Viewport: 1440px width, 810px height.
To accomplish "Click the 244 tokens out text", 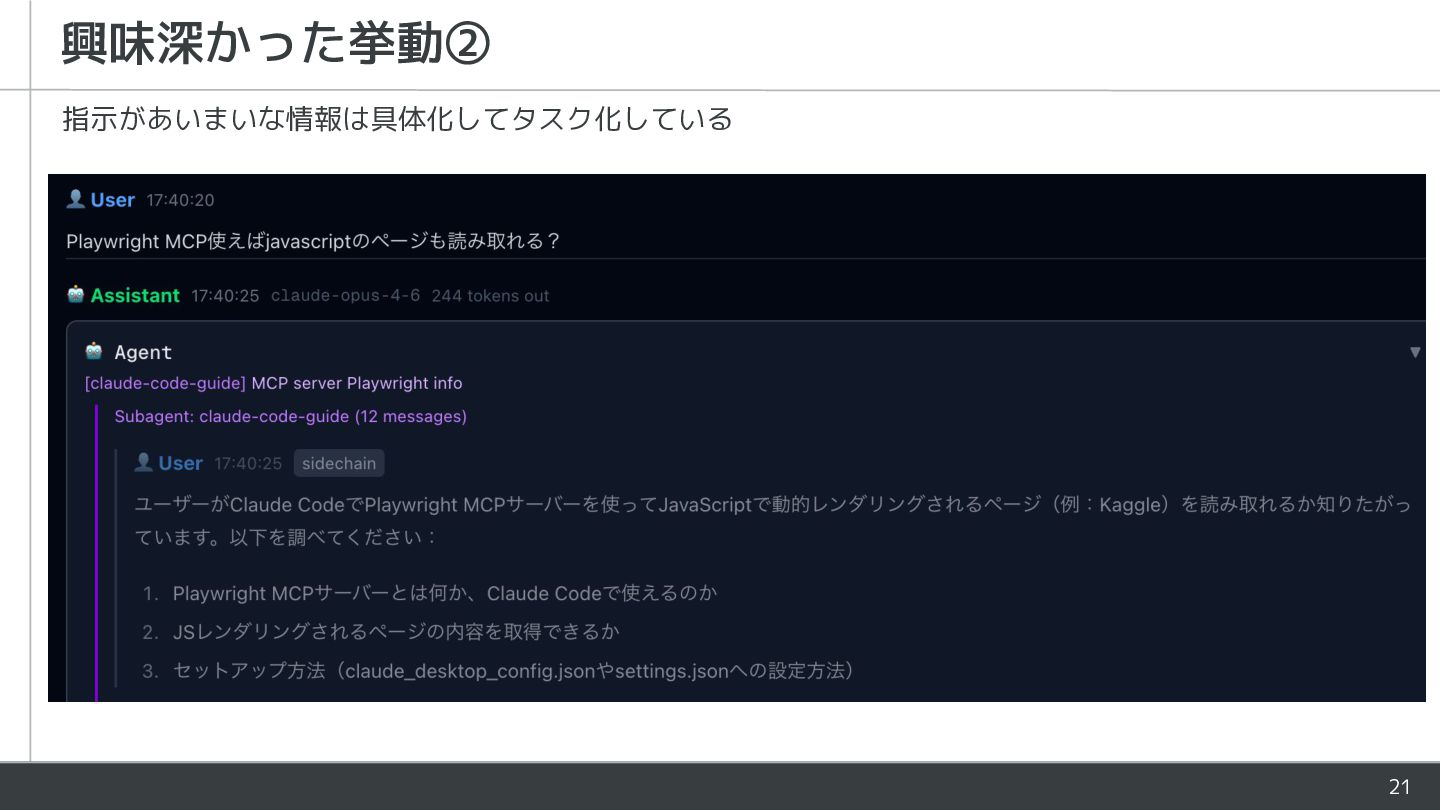I will (490, 296).
